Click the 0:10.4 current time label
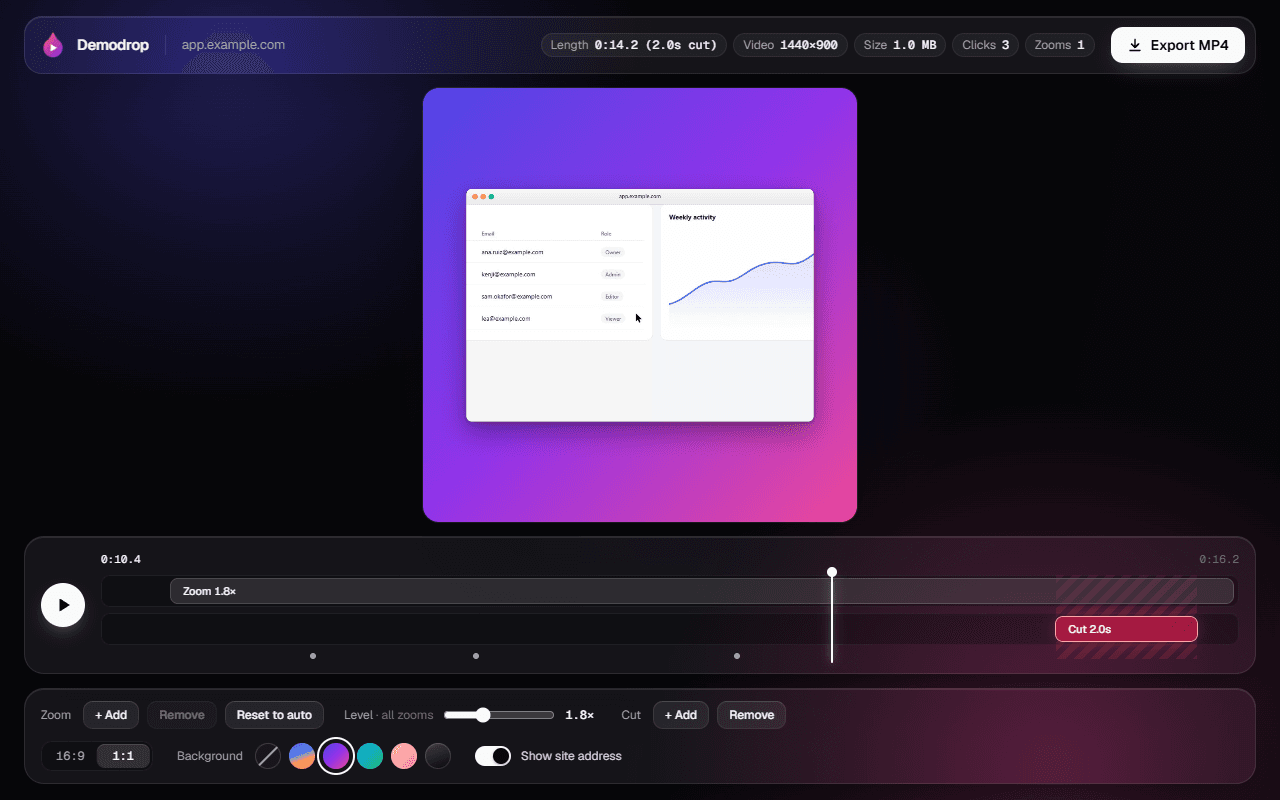This screenshot has width=1280, height=800. pos(121,560)
